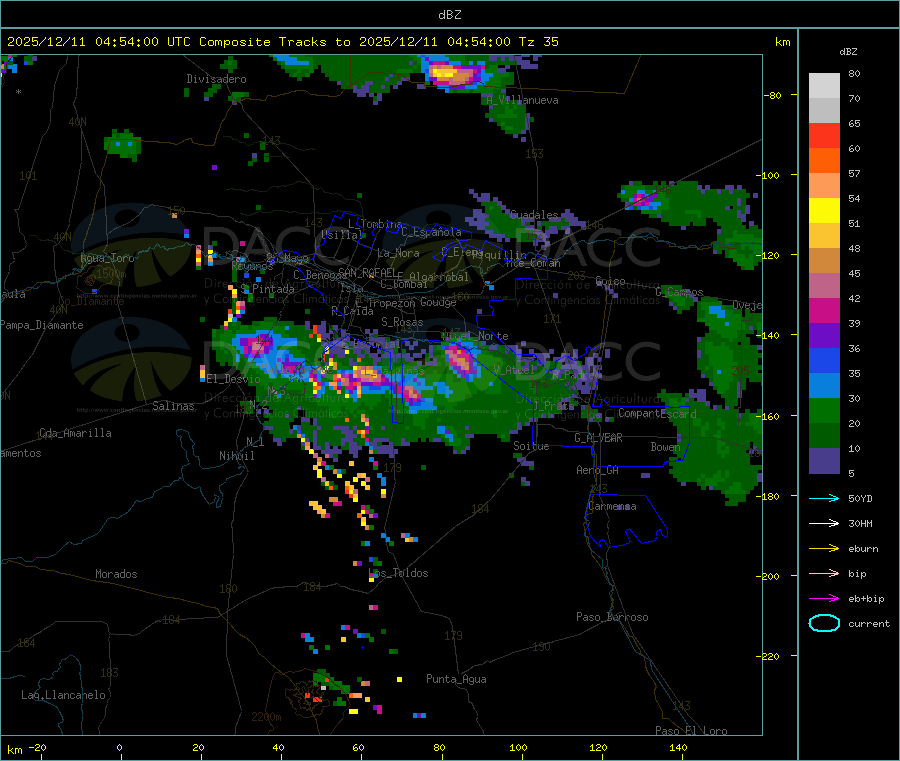Click the Punta_Agua location label
The width and height of the screenshot is (900, 761).
pos(456,680)
